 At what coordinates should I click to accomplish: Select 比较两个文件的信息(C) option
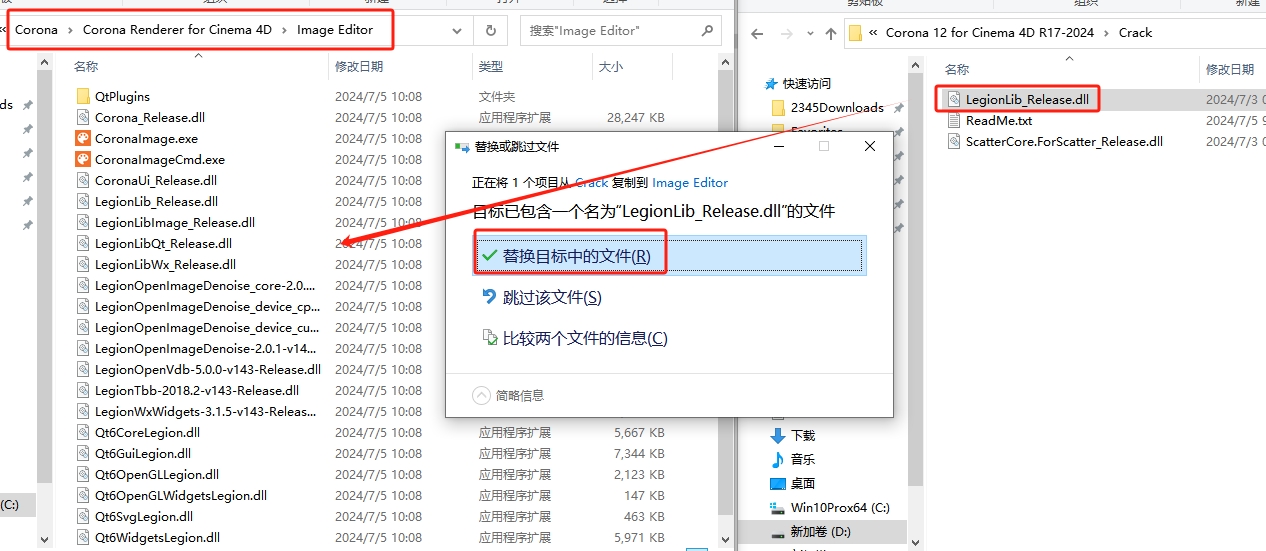(584, 338)
